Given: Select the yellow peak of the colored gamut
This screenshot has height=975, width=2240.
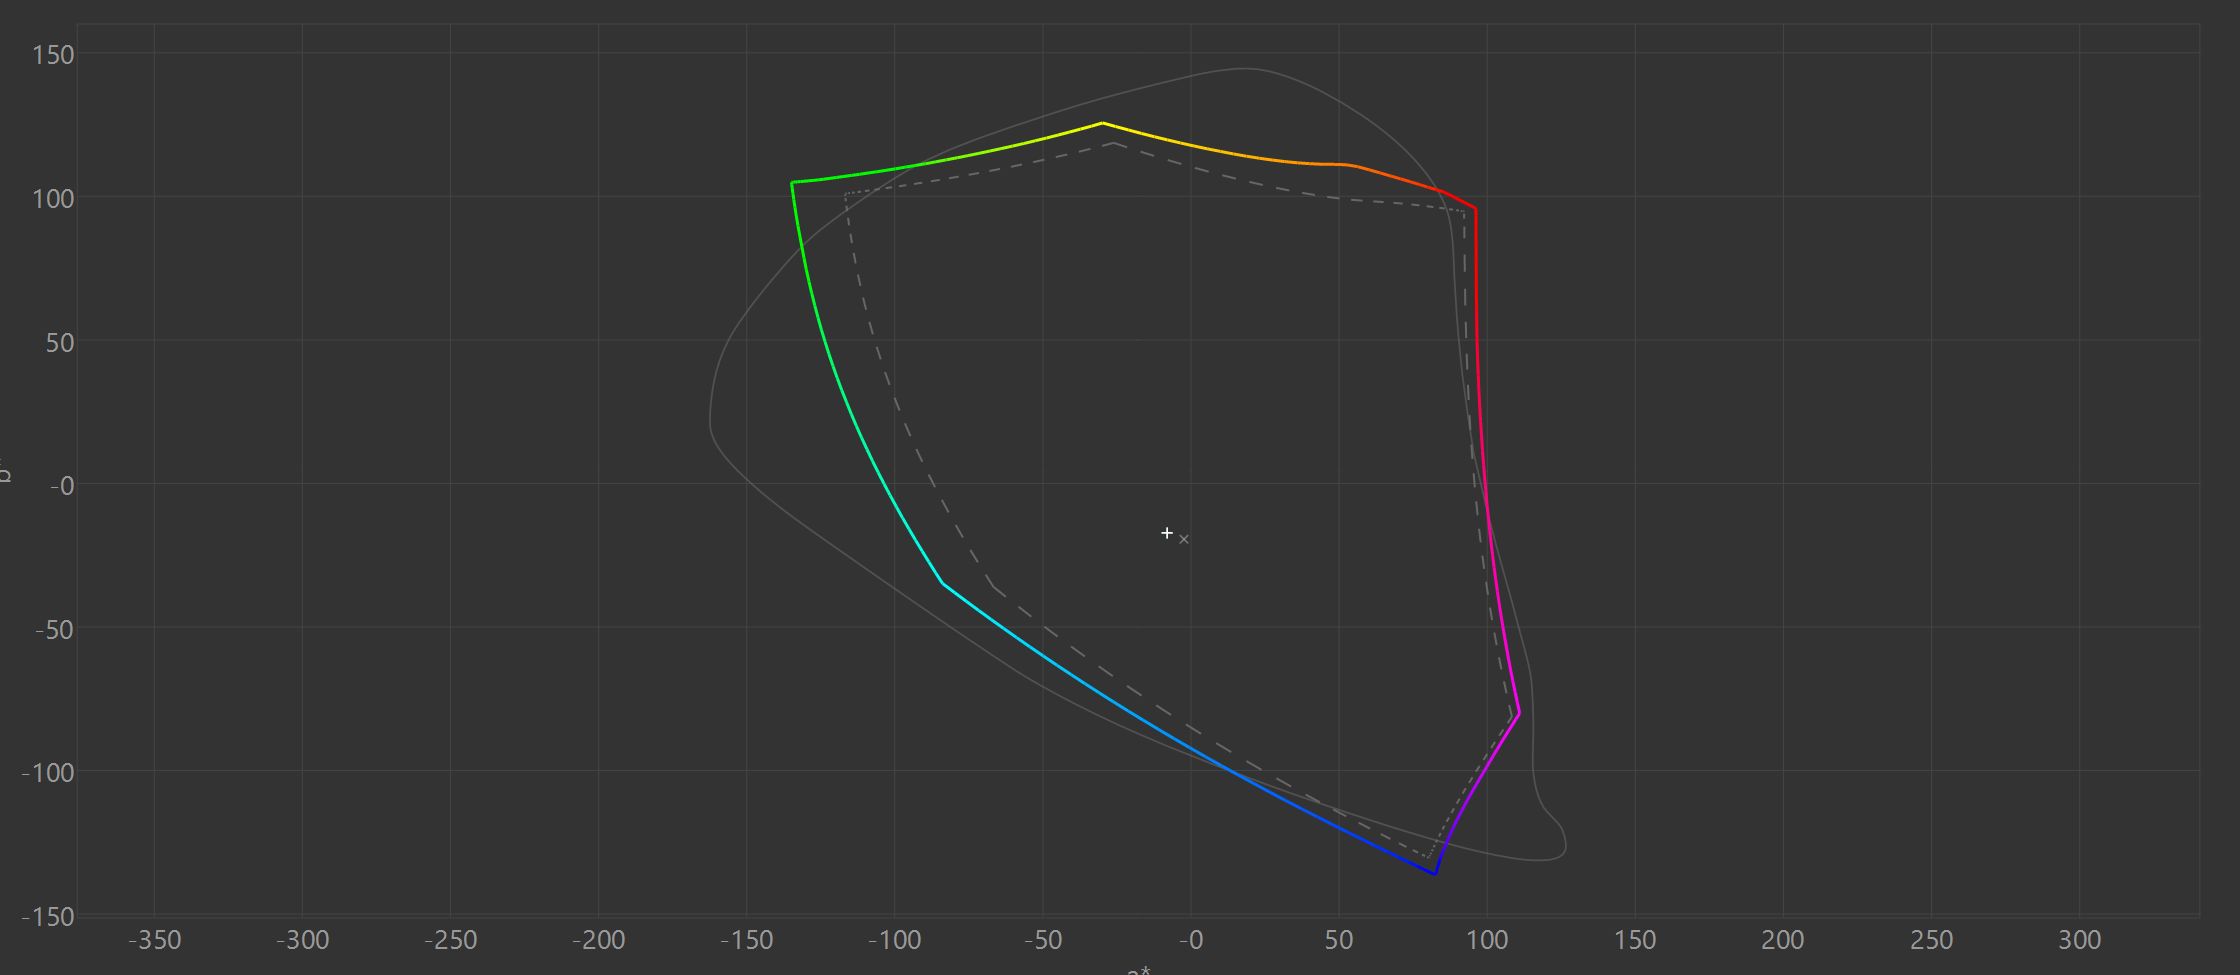Looking at the screenshot, I should (1102, 123).
